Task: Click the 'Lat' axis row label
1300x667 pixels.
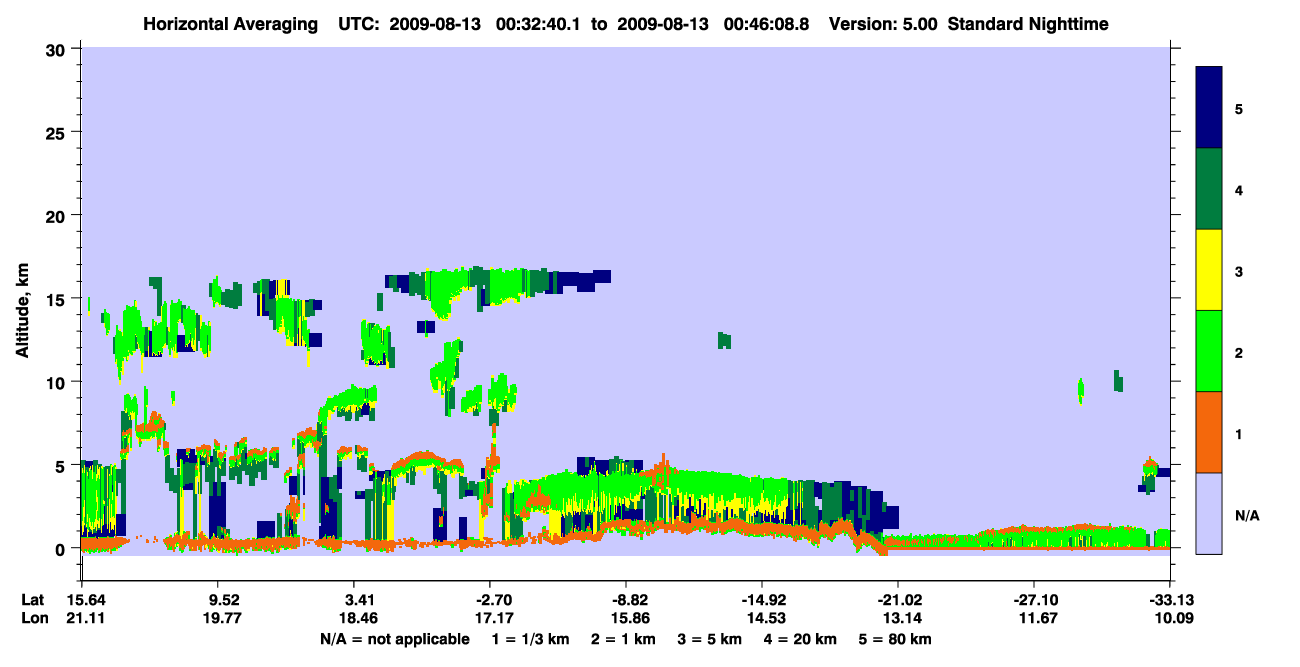Action: 33,600
